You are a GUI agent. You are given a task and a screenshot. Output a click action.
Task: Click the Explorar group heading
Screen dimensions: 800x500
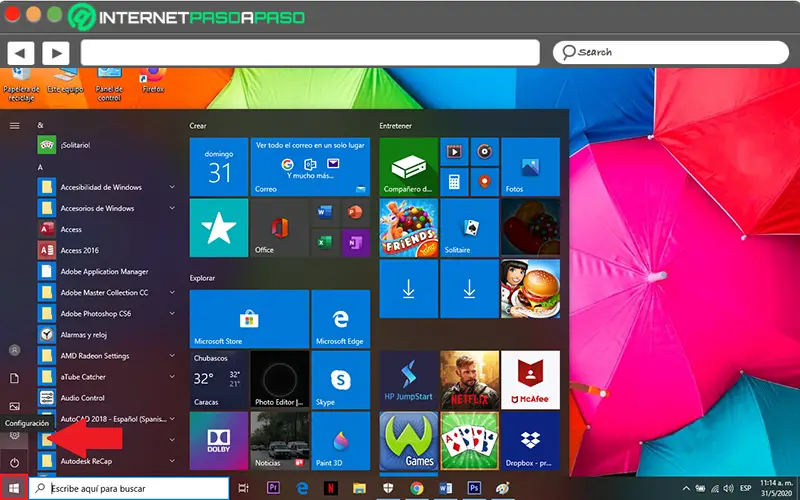(202, 278)
